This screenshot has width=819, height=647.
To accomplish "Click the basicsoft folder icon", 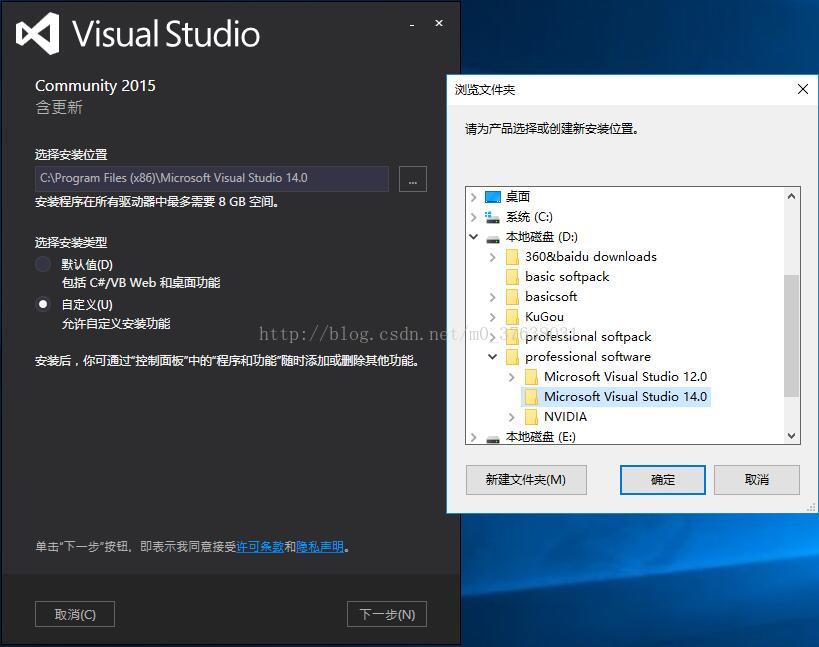I will point(512,297).
